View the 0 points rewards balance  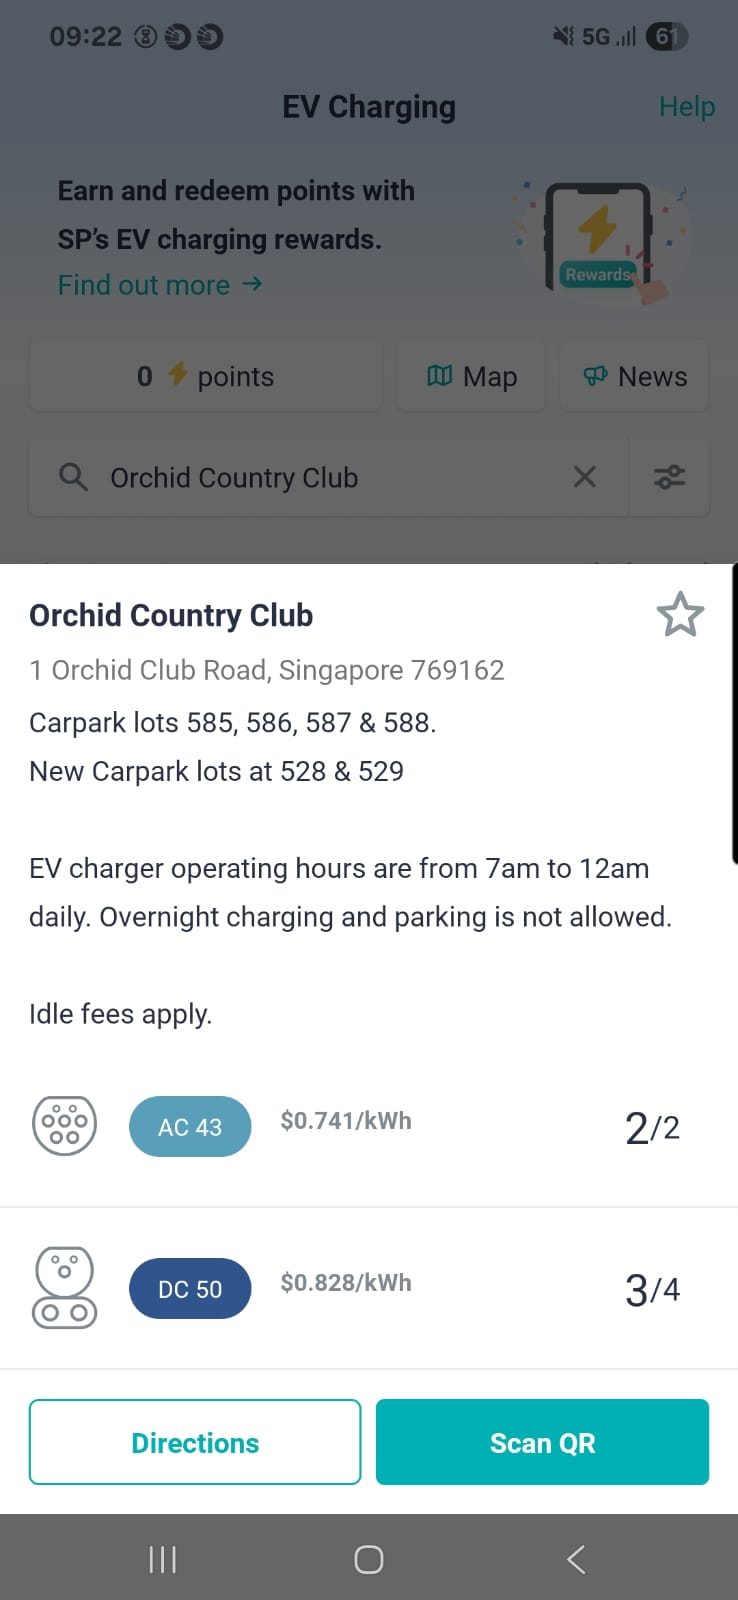point(205,376)
